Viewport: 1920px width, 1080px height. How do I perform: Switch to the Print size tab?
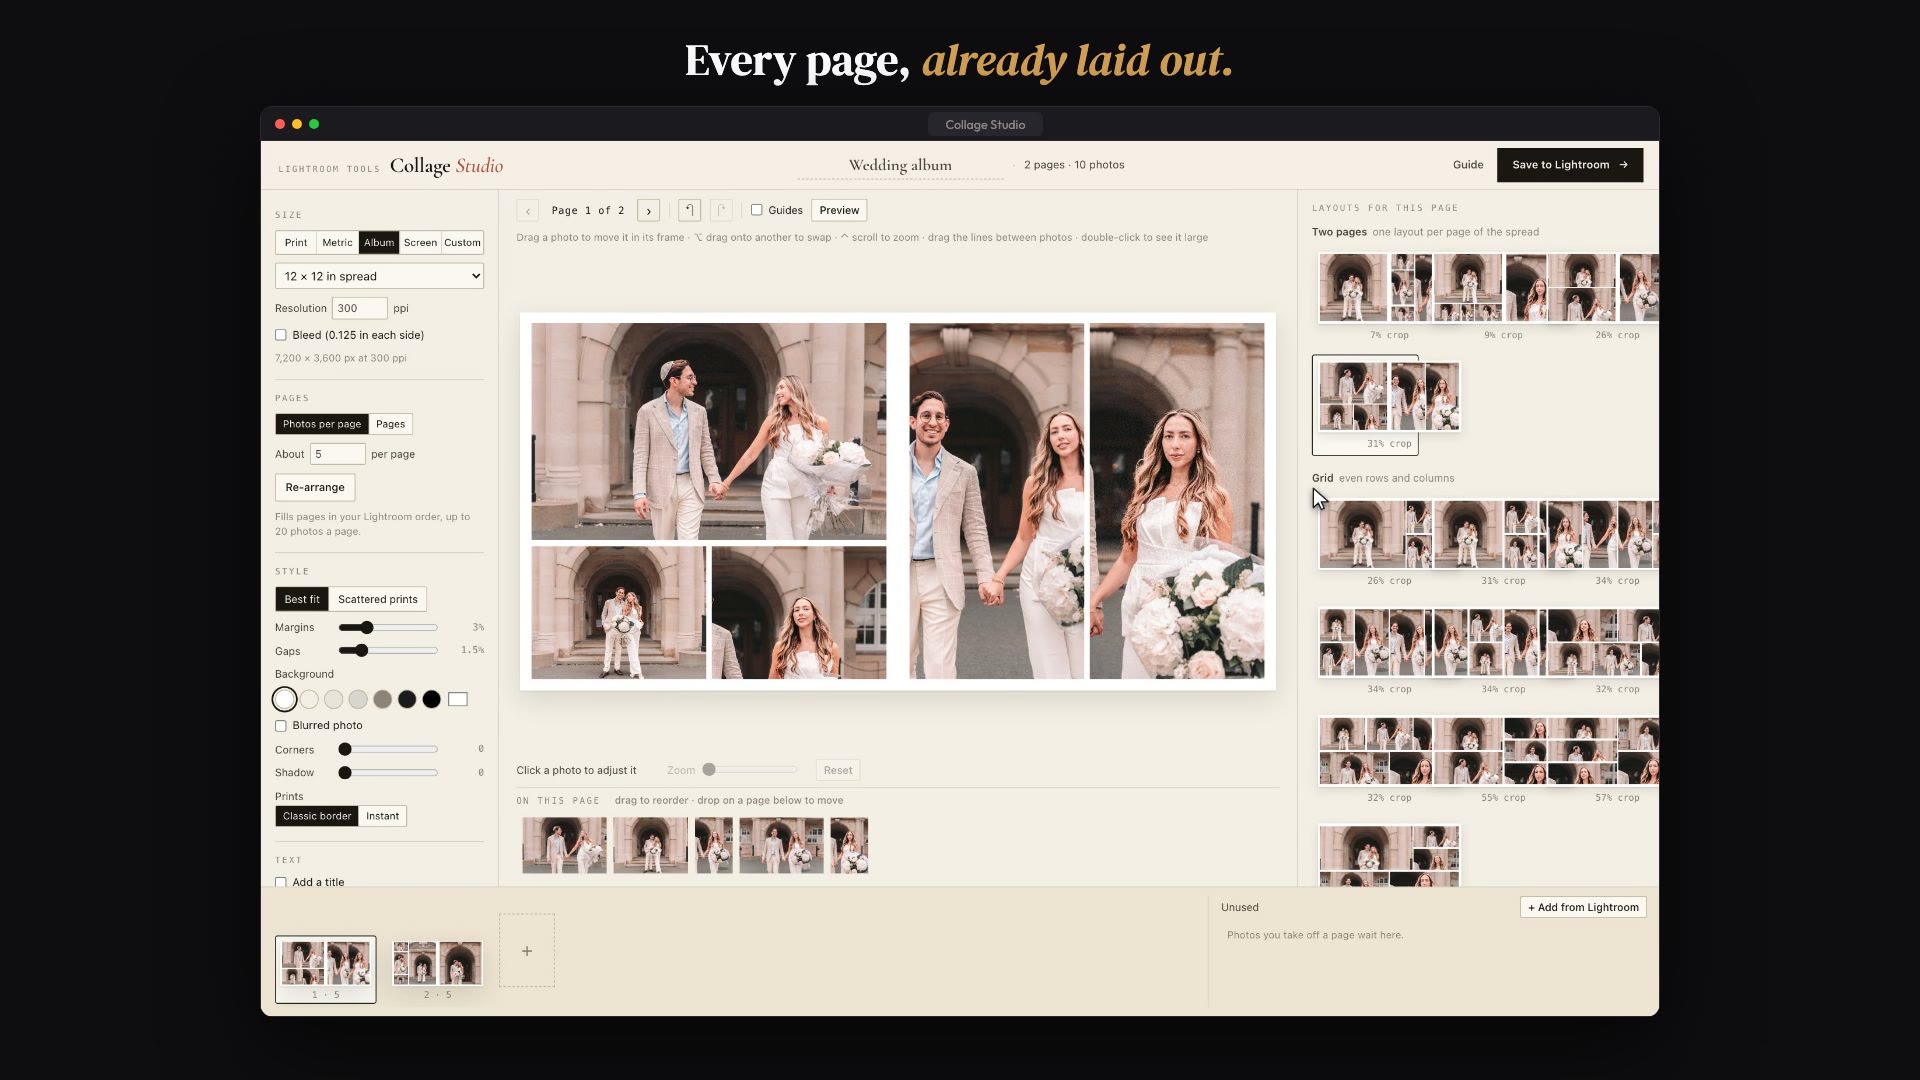296,243
